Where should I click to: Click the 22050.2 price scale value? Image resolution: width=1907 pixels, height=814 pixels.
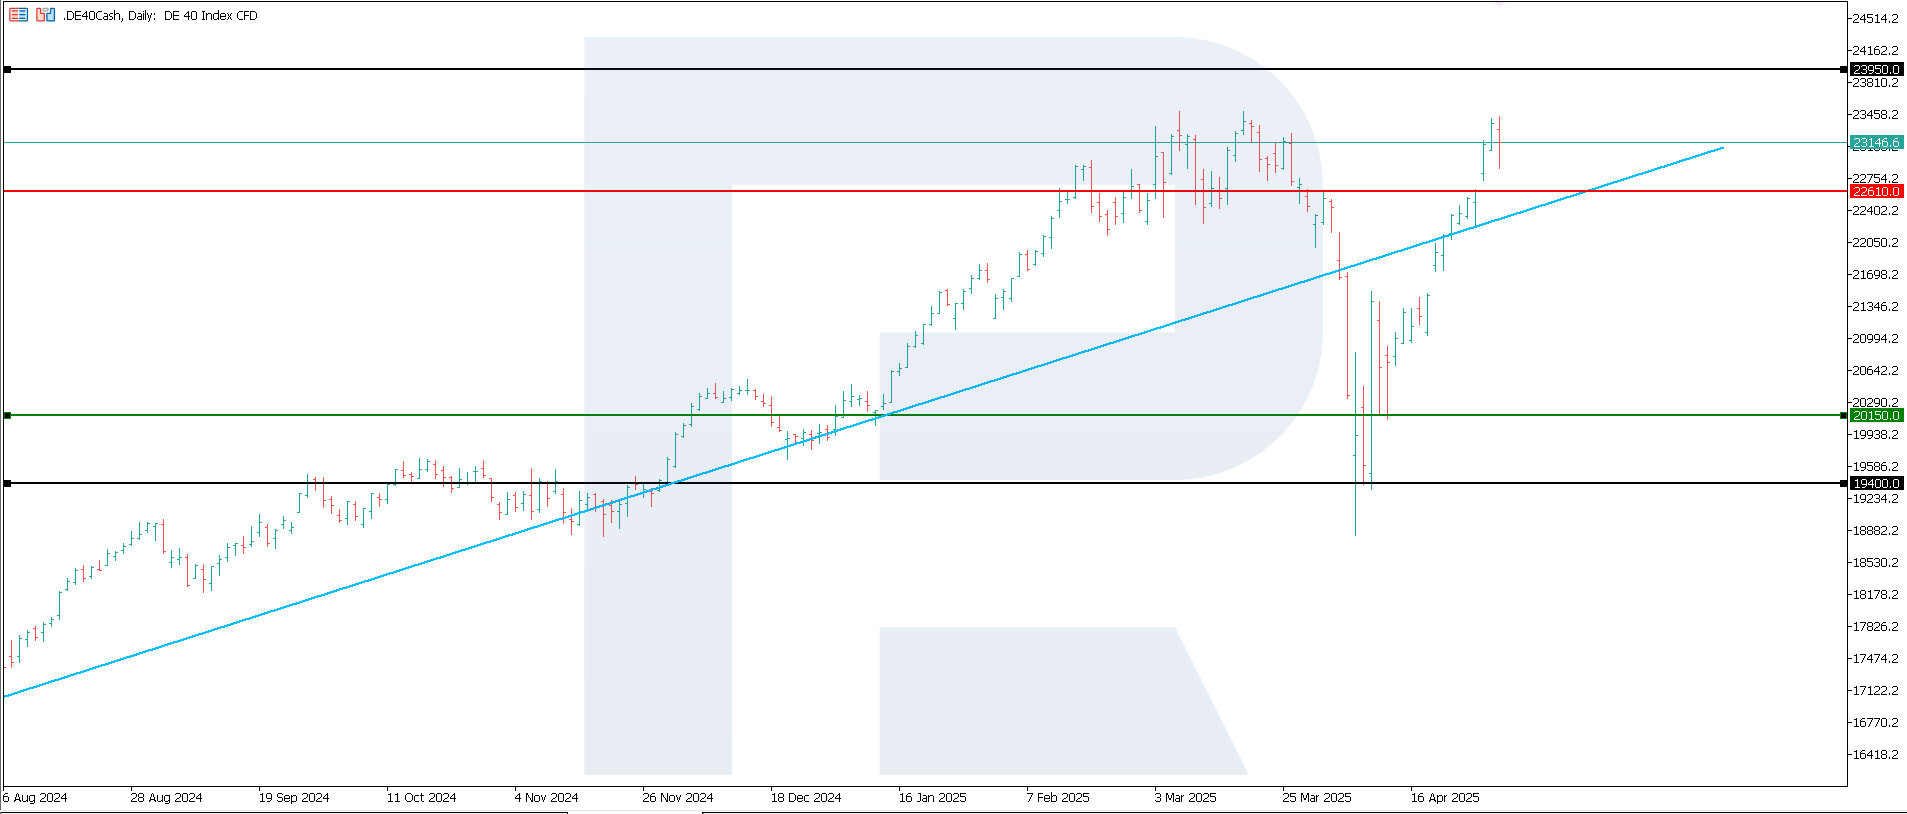pyautogui.click(x=1875, y=243)
